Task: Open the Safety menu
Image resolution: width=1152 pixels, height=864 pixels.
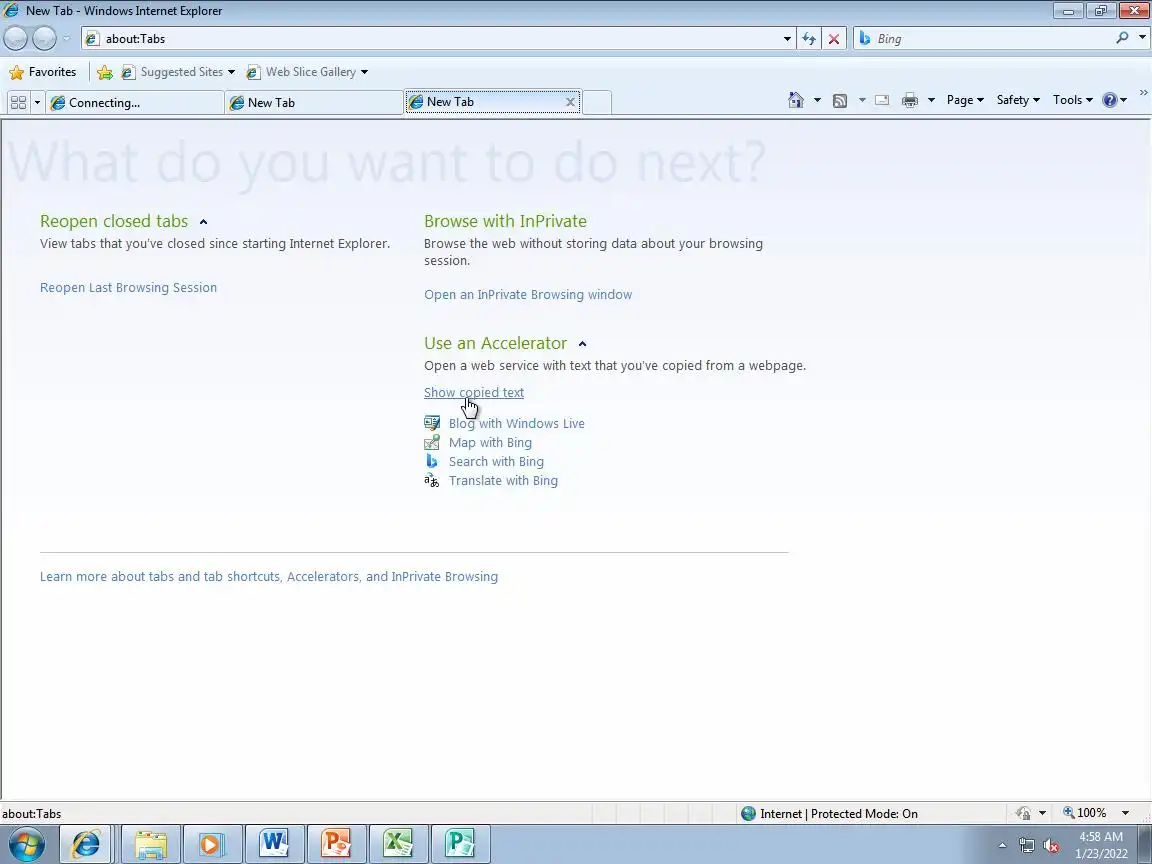Action: (1018, 100)
